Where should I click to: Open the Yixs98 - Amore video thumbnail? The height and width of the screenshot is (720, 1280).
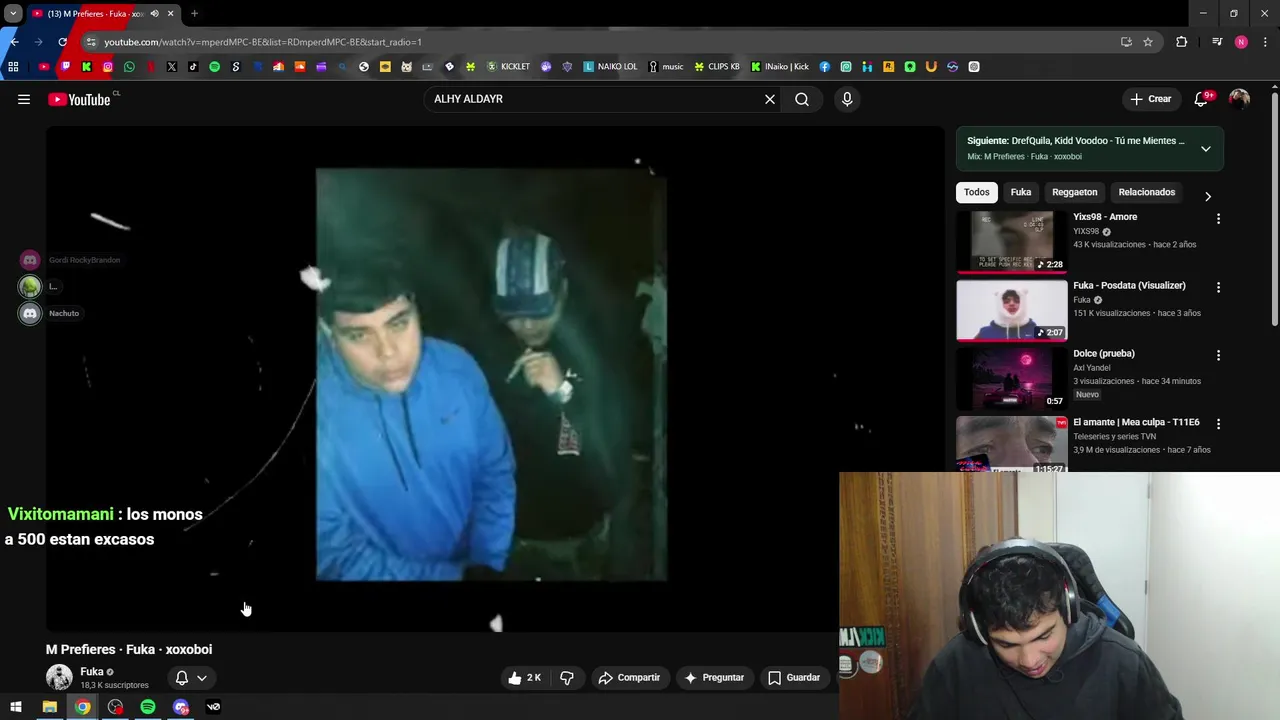[1011, 241]
